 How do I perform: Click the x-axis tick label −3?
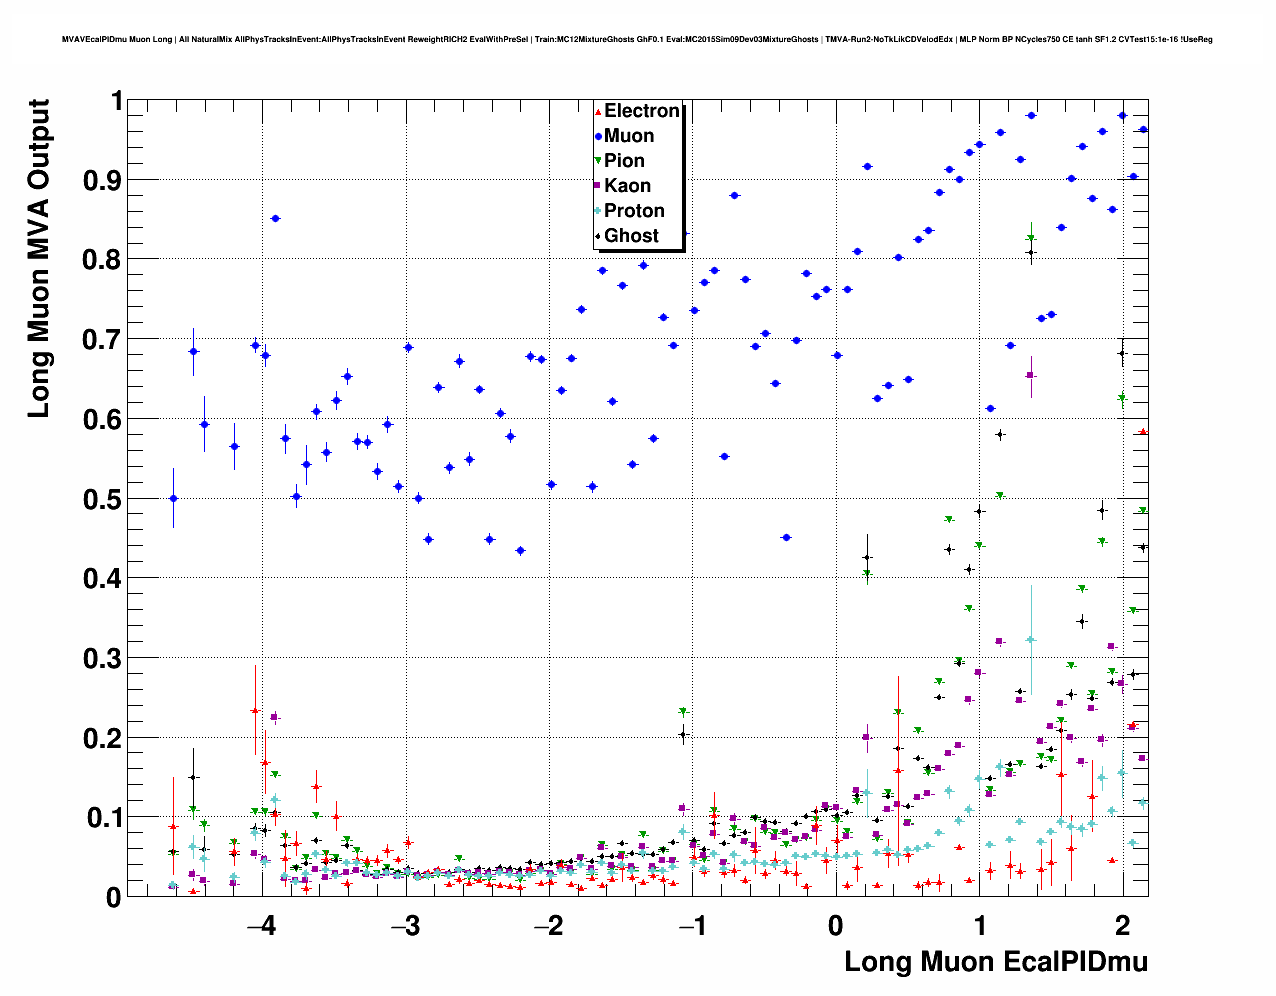(405, 925)
